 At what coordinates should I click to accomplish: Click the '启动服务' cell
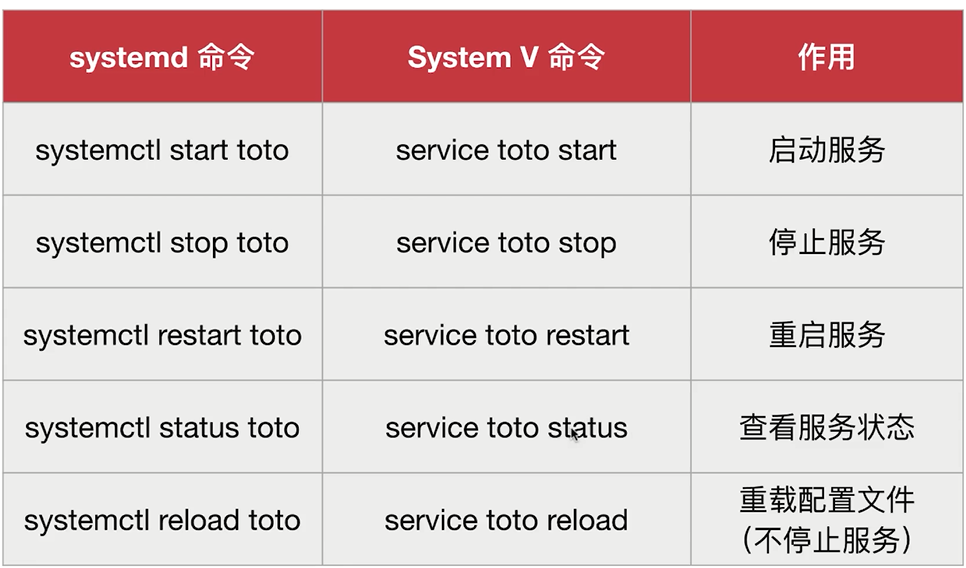click(x=827, y=150)
